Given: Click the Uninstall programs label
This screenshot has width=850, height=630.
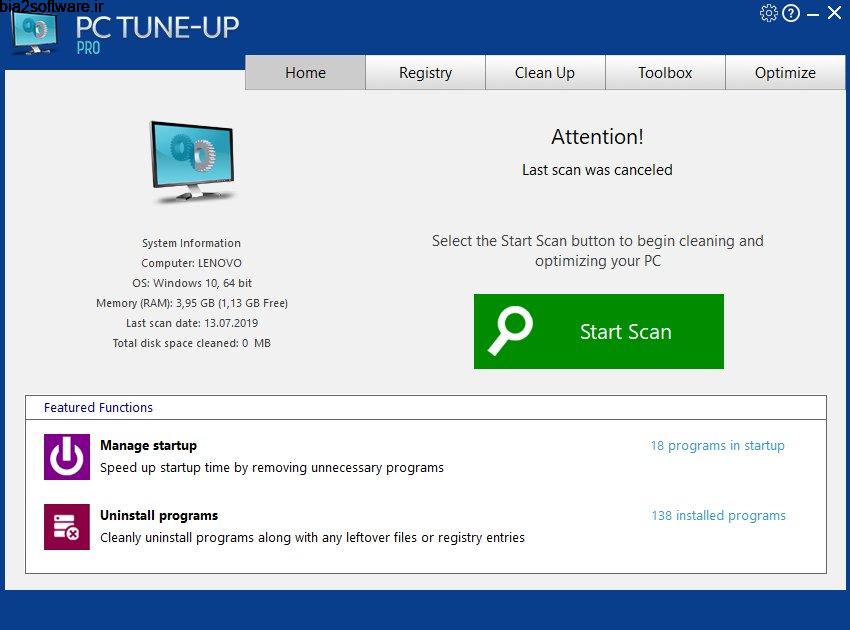Looking at the screenshot, I should (158, 515).
